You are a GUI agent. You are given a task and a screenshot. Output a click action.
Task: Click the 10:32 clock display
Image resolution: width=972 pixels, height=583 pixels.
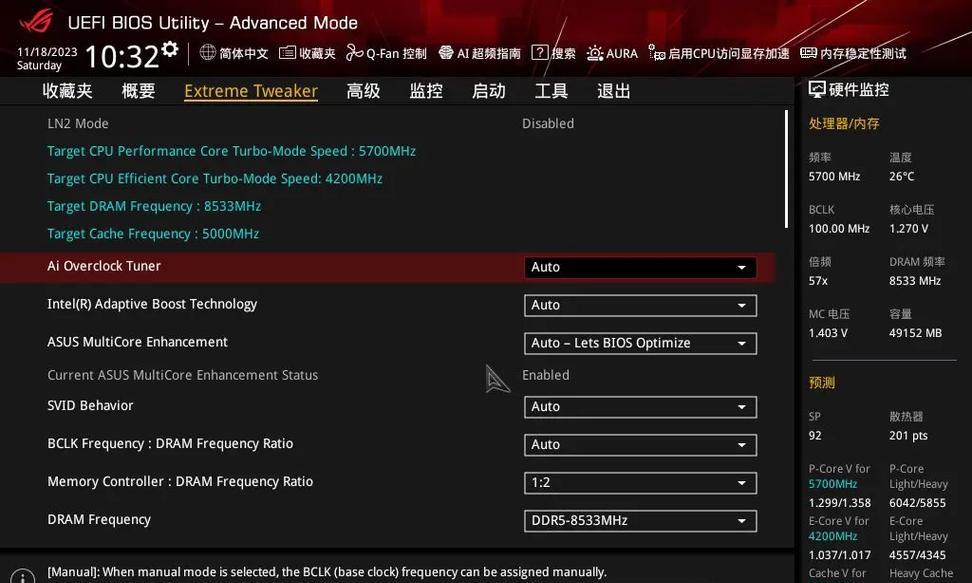[122, 56]
